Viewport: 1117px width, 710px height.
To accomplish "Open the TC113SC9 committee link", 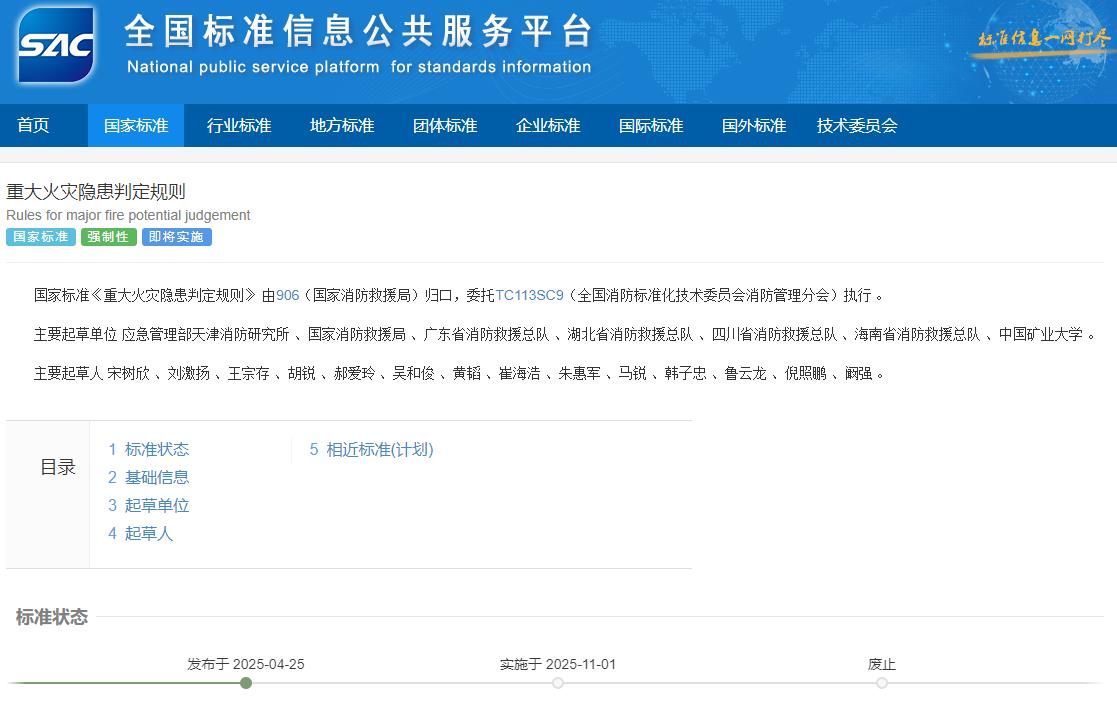I will (x=529, y=295).
